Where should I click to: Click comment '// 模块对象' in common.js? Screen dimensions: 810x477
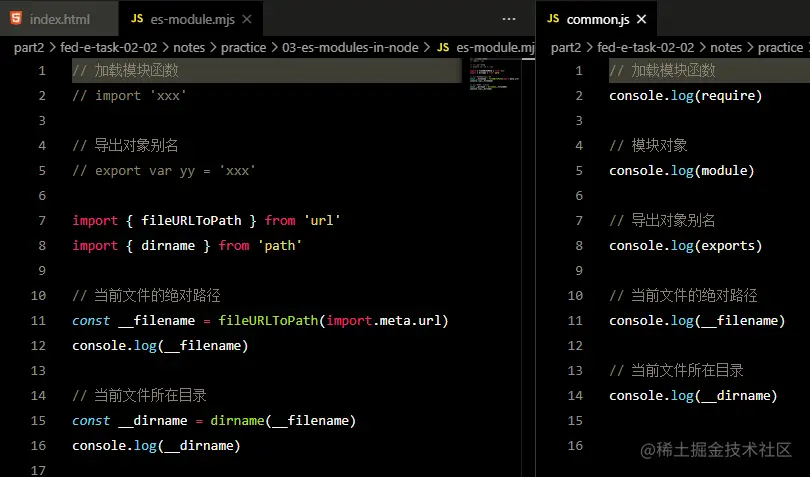tap(648, 146)
